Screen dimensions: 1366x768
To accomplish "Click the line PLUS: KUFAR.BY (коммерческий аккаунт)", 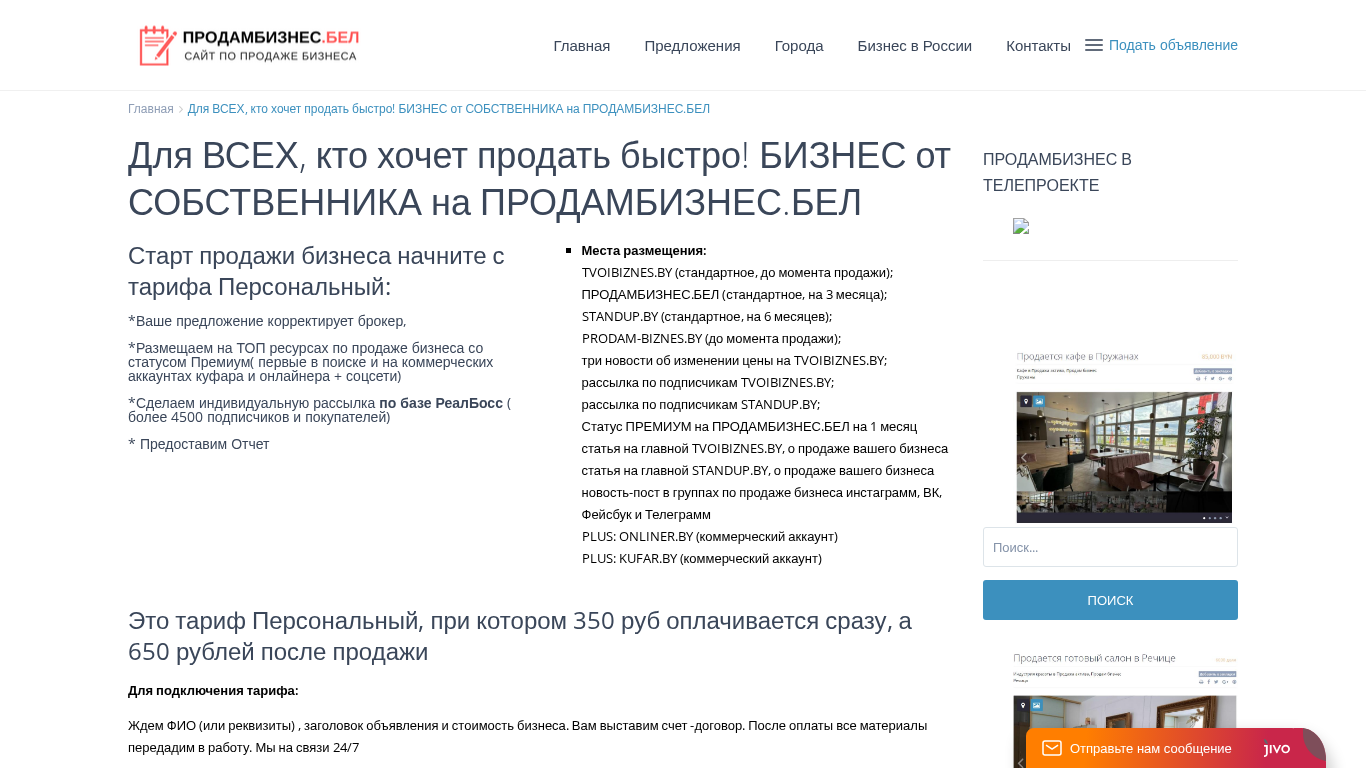I will (702, 558).
